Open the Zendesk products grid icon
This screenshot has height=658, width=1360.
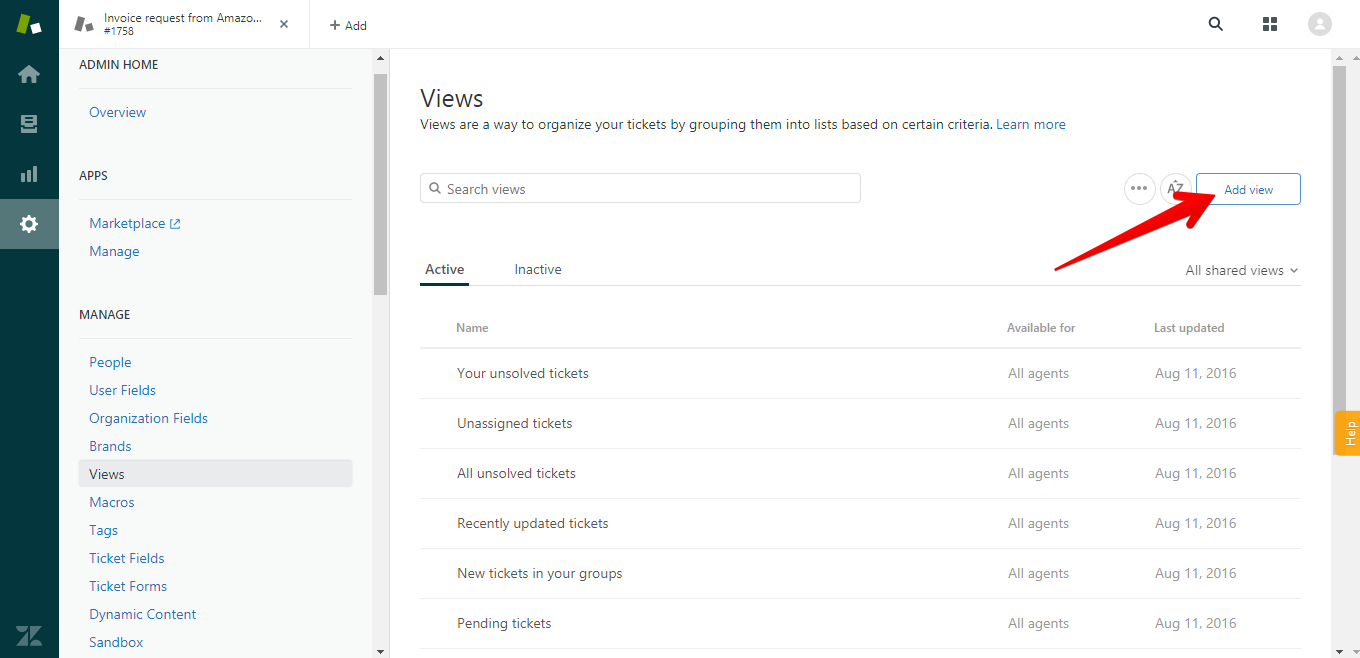coord(1270,24)
